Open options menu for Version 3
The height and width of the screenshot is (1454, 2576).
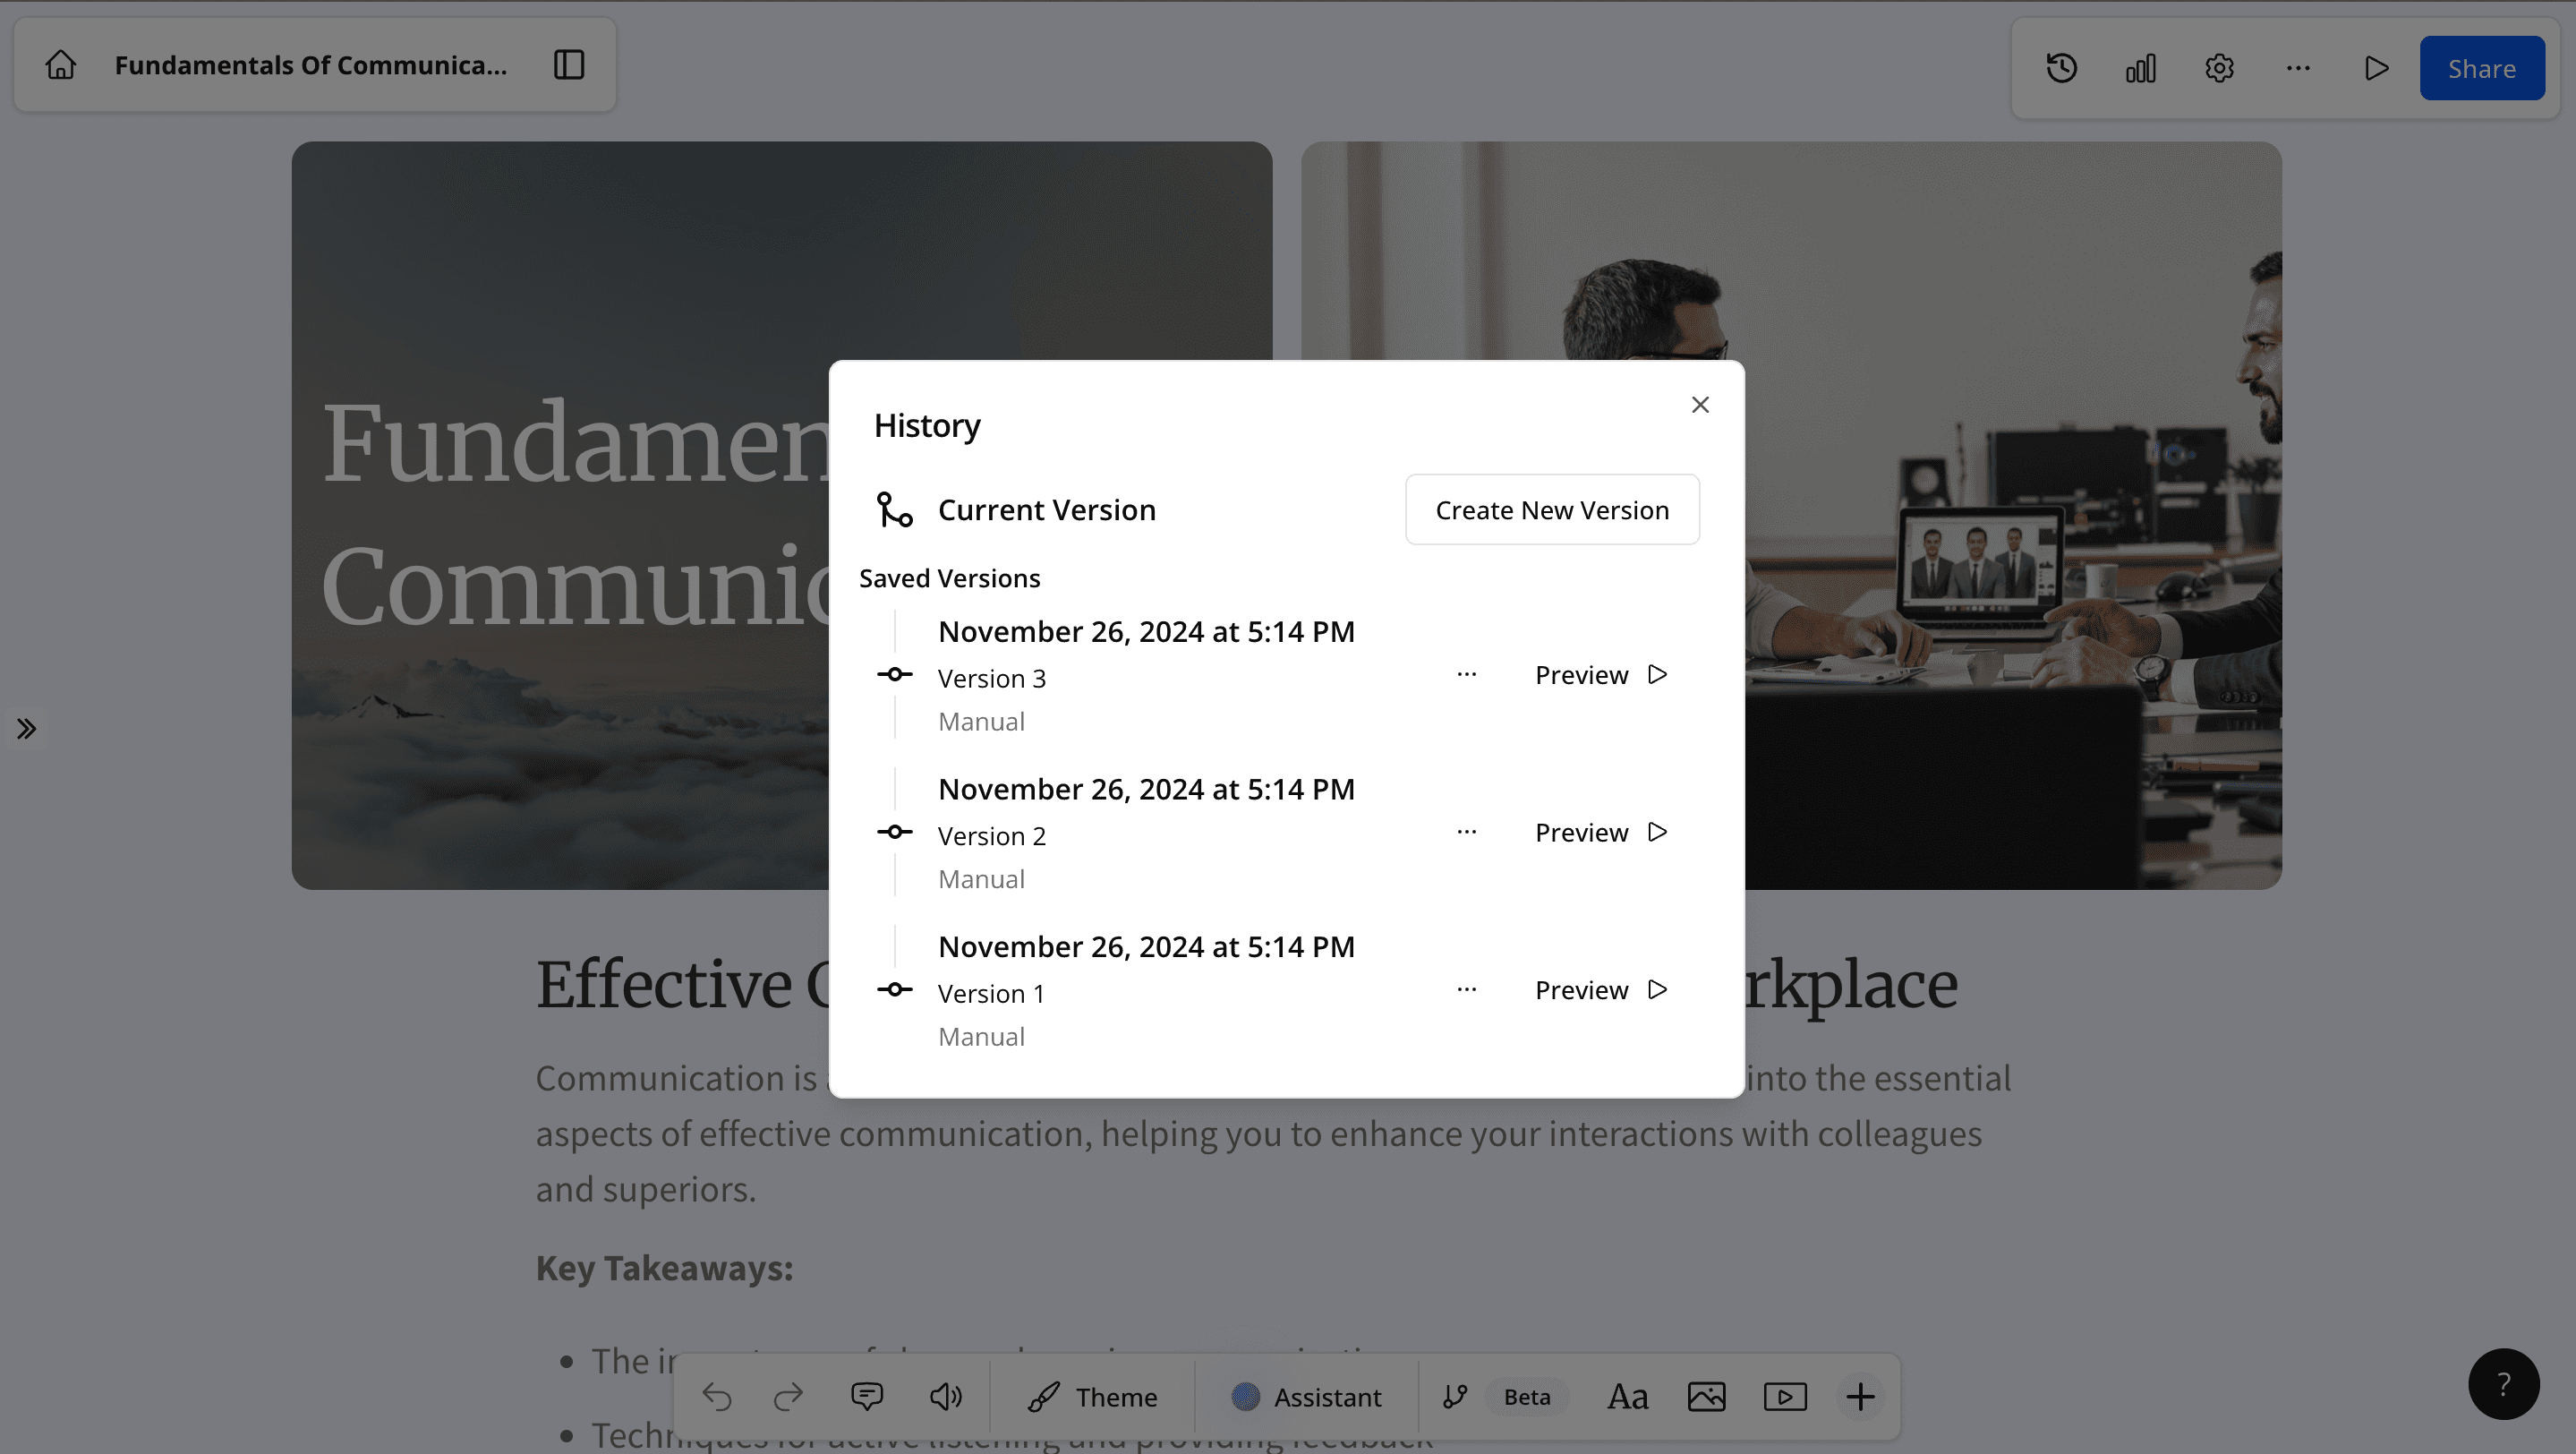pyautogui.click(x=1467, y=675)
